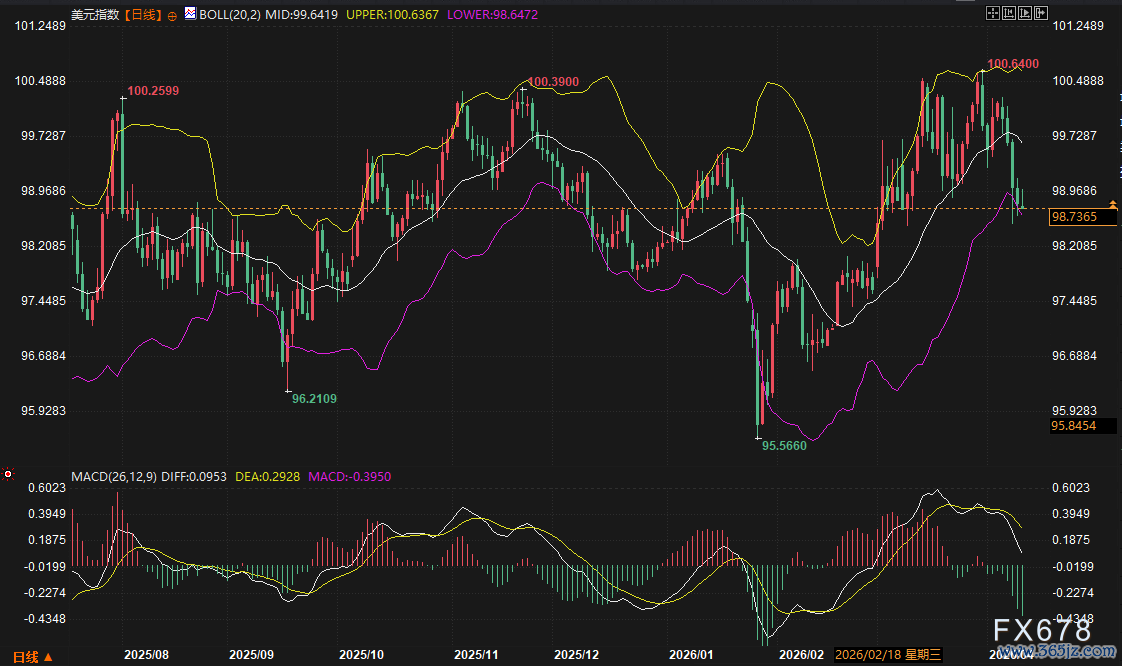The image size is (1122, 666).
Task: Click the red dot icon beside the MACD pane
Action: [8, 474]
